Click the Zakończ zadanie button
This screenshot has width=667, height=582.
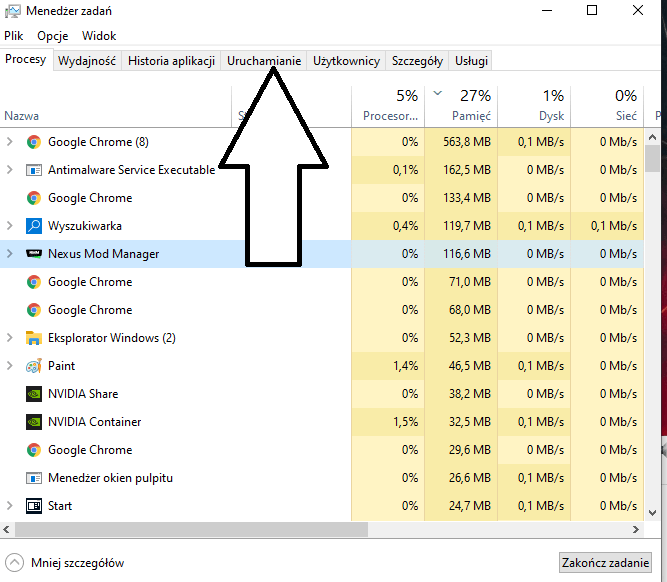[x=605, y=563]
